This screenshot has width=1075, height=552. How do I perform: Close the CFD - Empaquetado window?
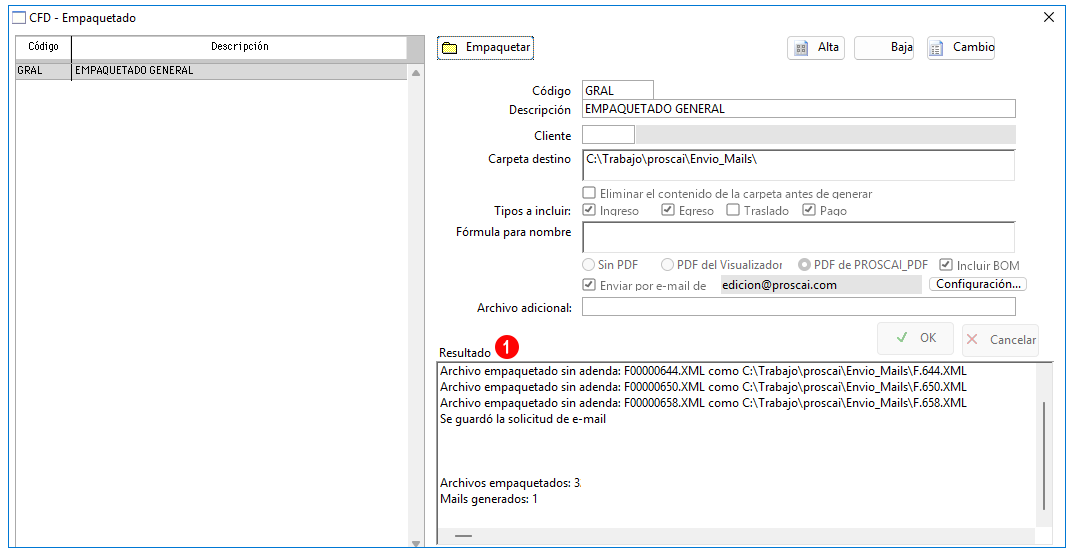coord(1049,18)
